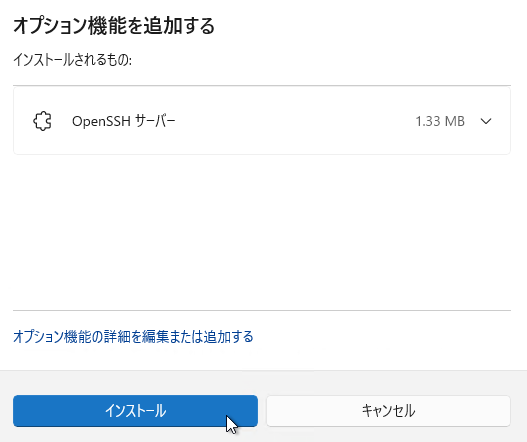Click the インストールされるもの: subtitle text
The image size is (527, 442).
pyautogui.click(x=72, y=60)
